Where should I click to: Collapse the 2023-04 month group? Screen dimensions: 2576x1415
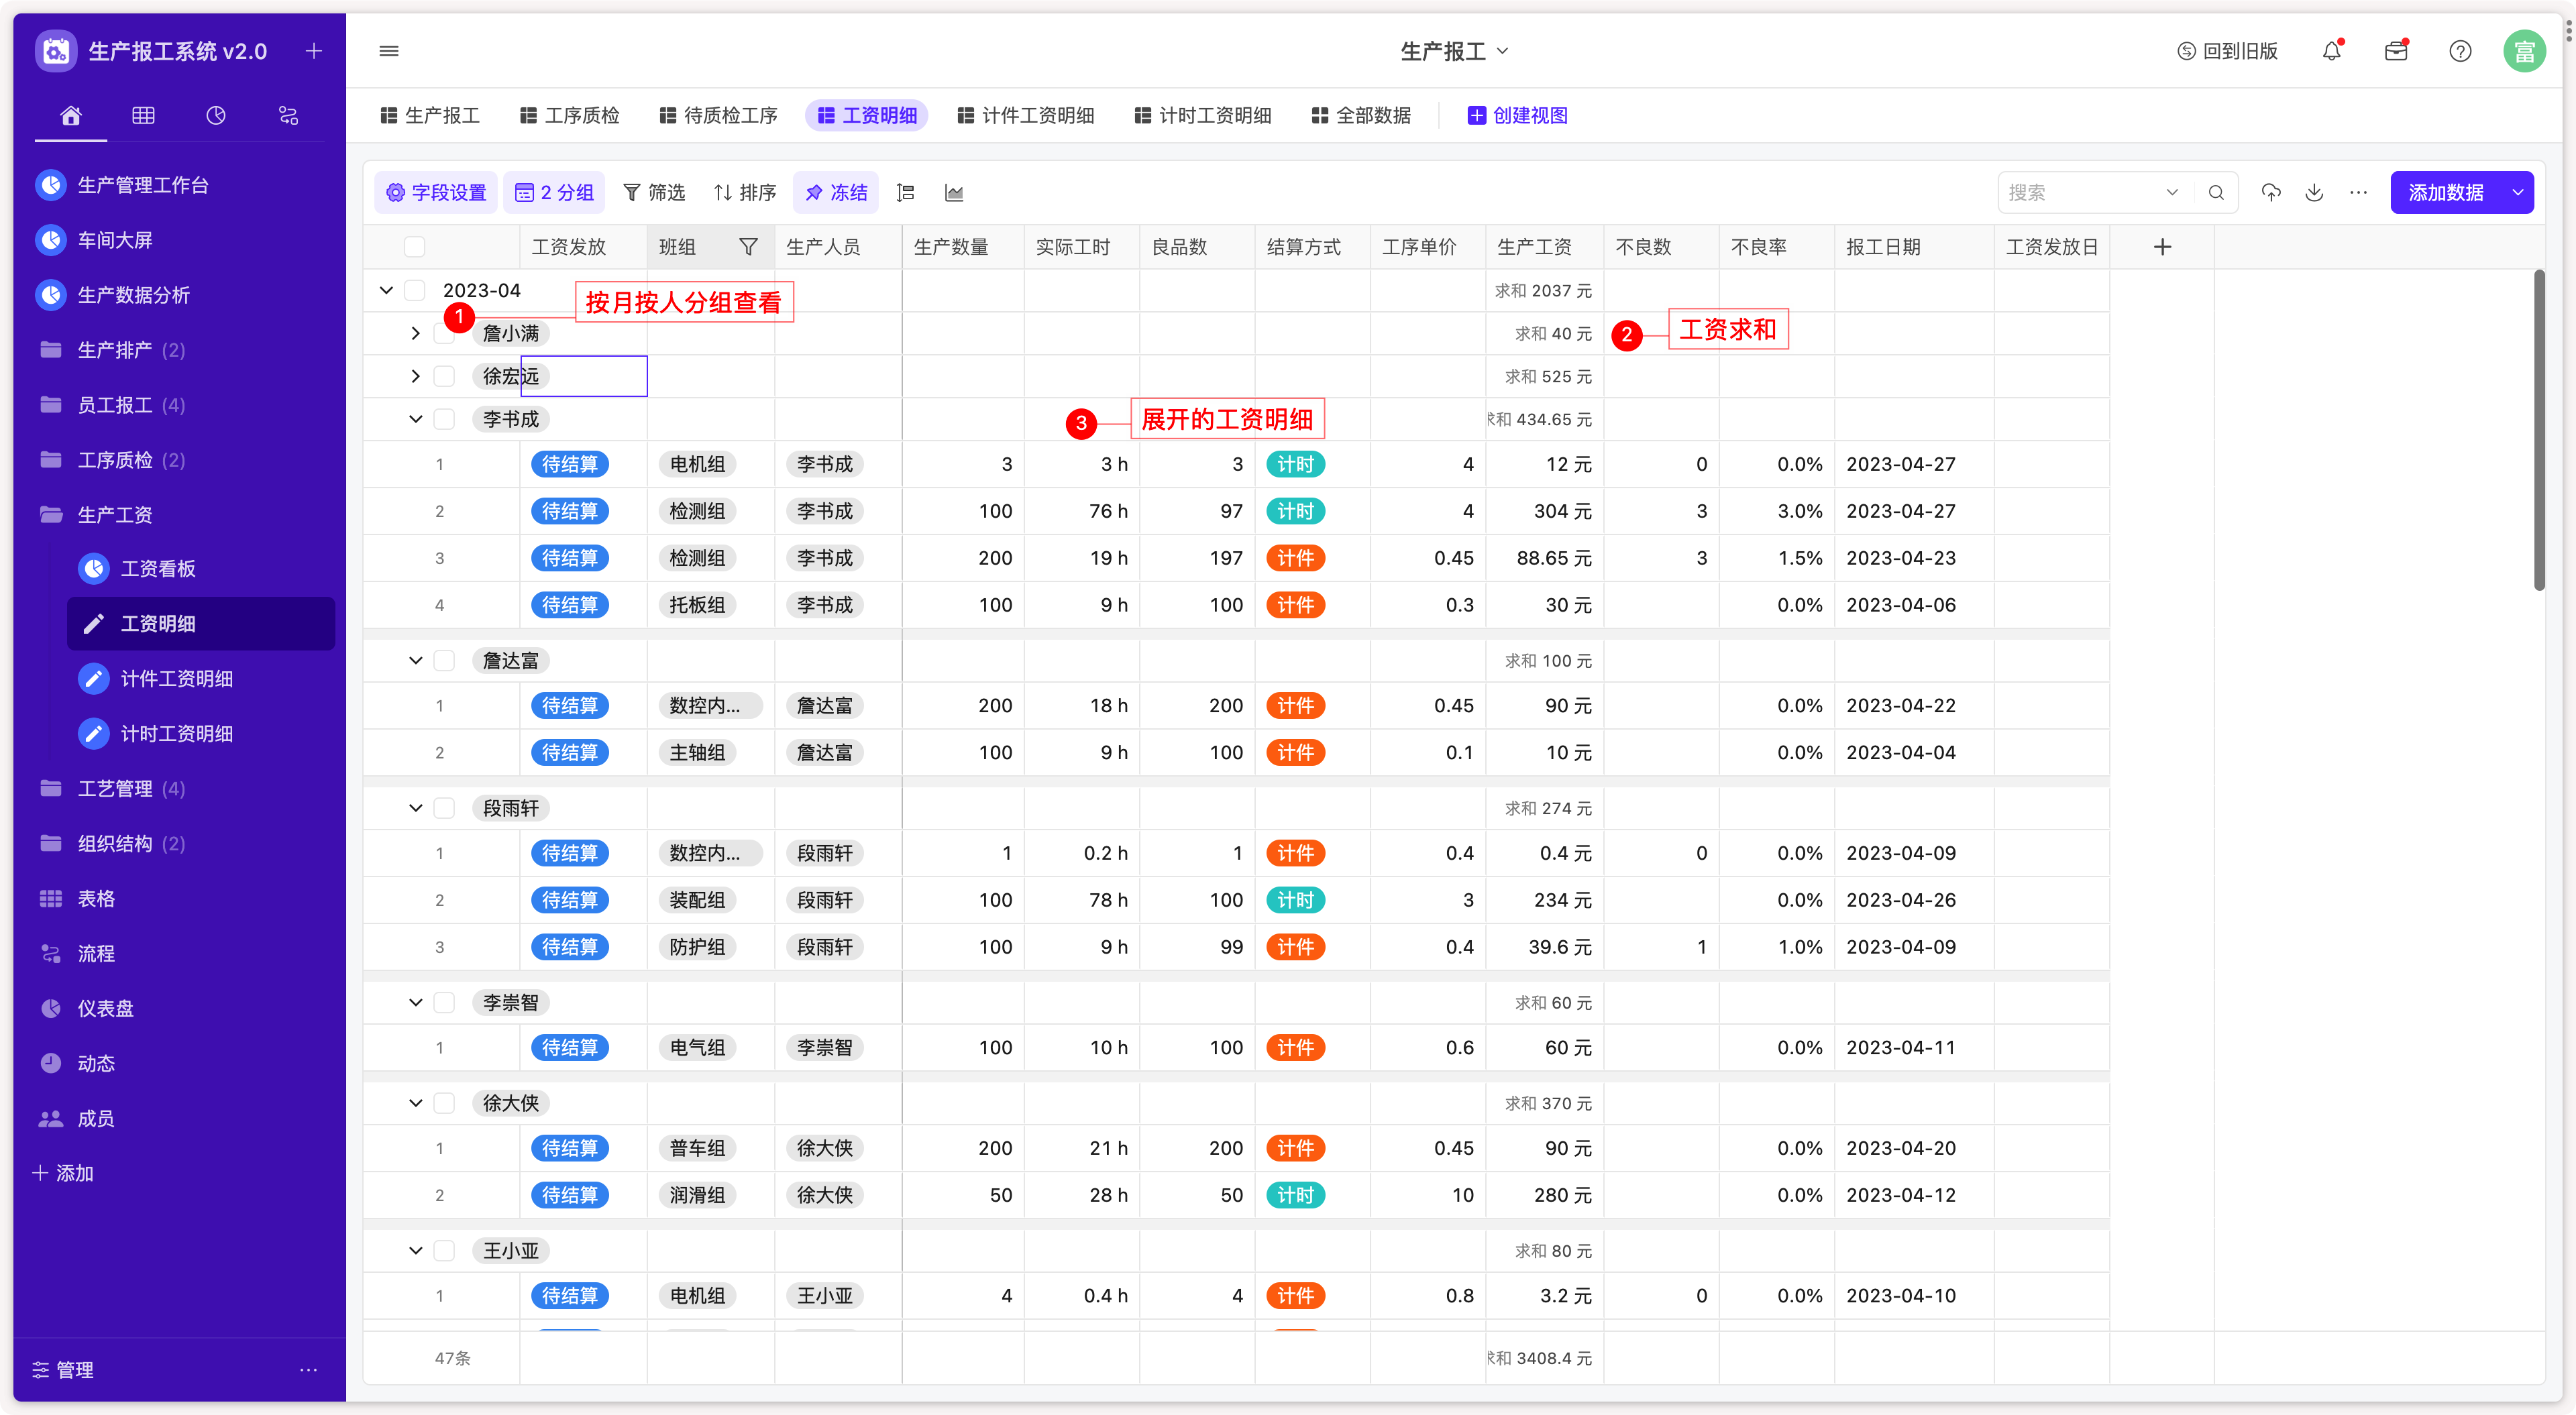(x=386, y=291)
